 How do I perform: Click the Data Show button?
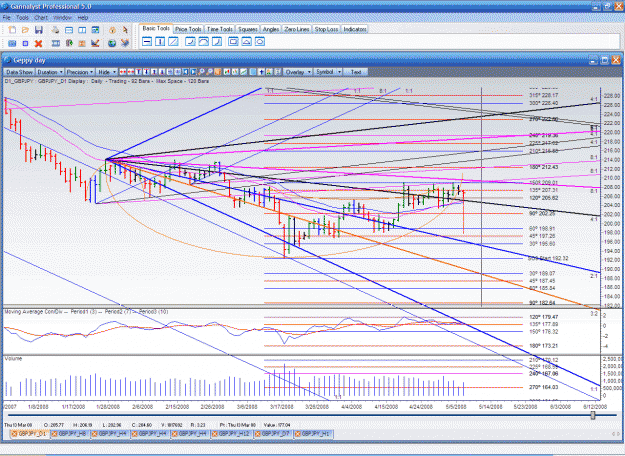point(20,72)
